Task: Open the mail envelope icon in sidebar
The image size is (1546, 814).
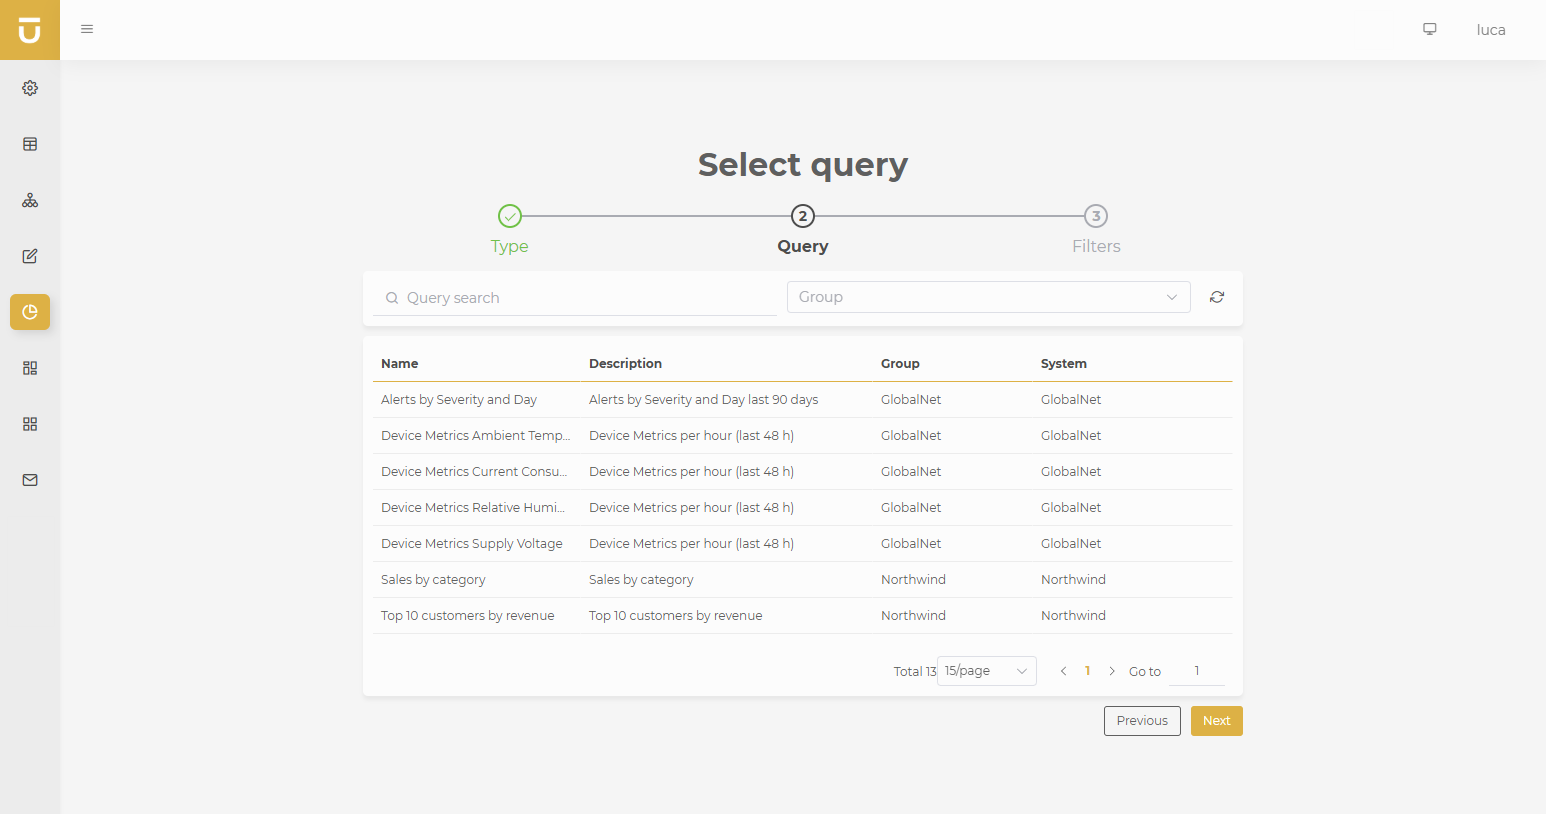Action: click(30, 480)
